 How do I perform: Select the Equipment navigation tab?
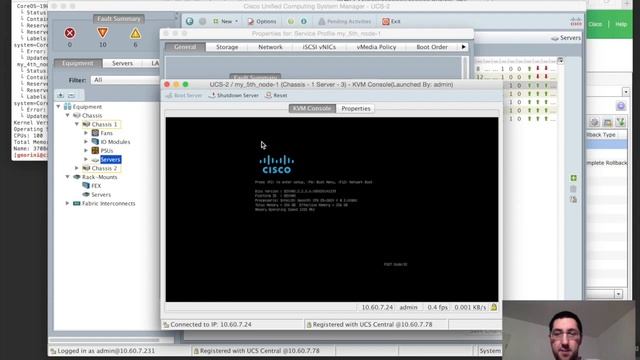(78, 63)
